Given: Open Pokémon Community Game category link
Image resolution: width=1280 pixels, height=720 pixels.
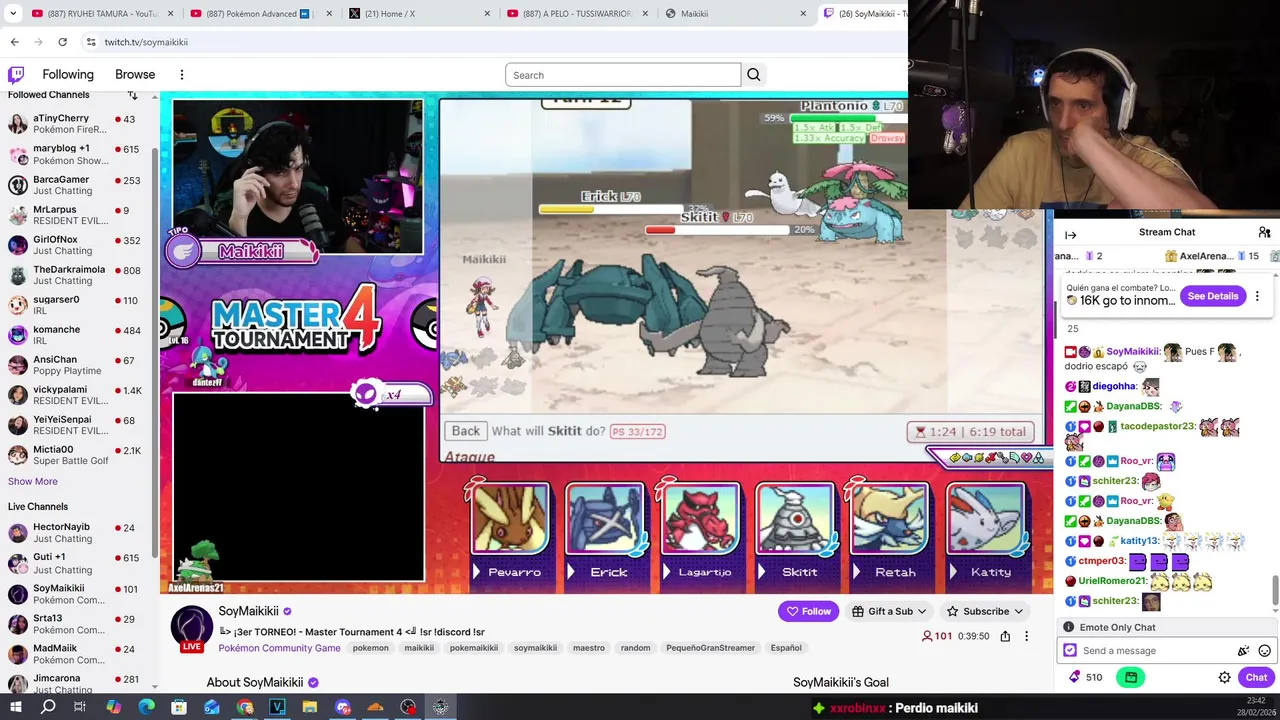Looking at the screenshot, I should 279,648.
